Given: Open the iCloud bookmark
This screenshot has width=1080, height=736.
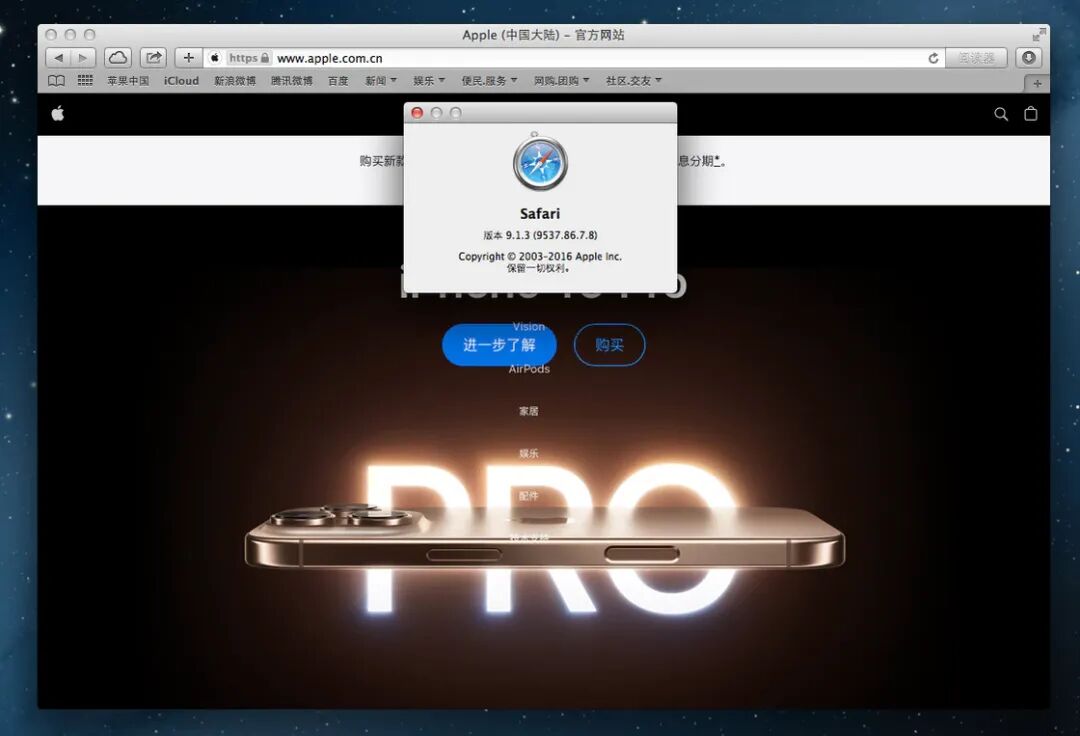Looking at the screenshot, I should [181, 81].
